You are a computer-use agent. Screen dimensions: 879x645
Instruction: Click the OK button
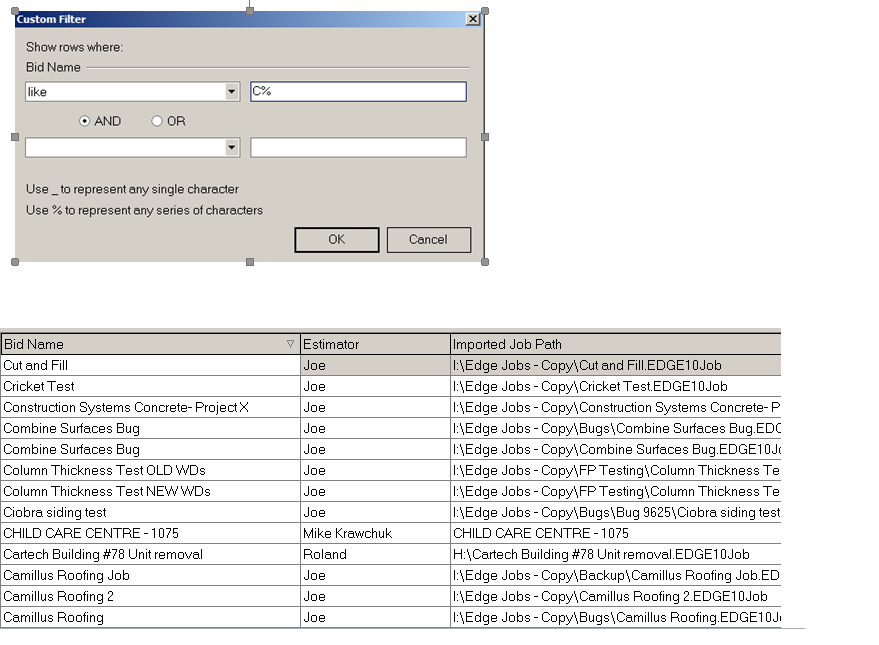pyautogui.click(x=336, y=240)
